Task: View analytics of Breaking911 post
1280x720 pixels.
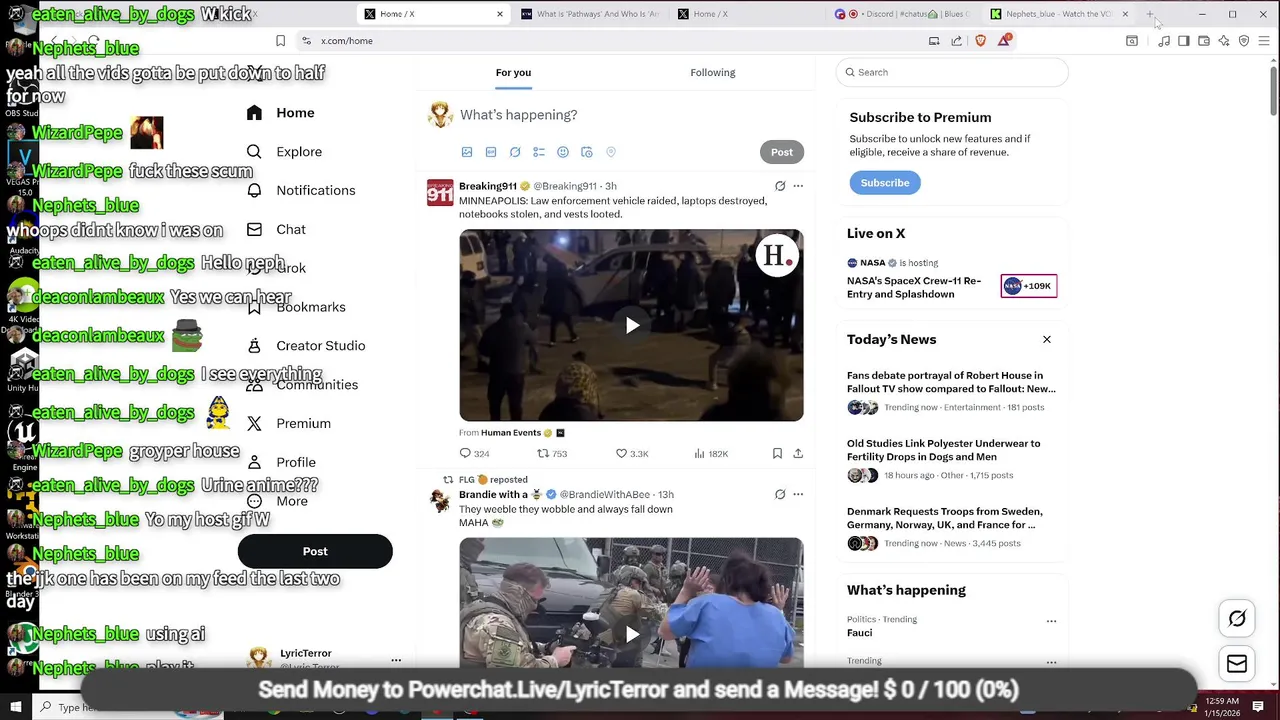Action: [711, 454]
